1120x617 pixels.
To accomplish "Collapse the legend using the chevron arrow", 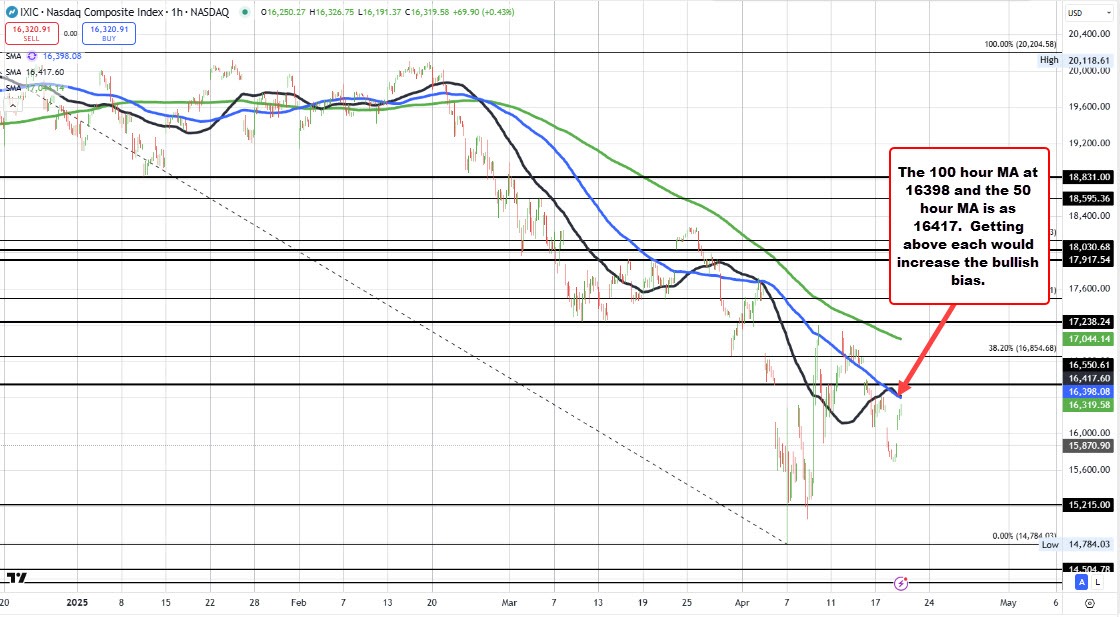I will click(12, 106).
